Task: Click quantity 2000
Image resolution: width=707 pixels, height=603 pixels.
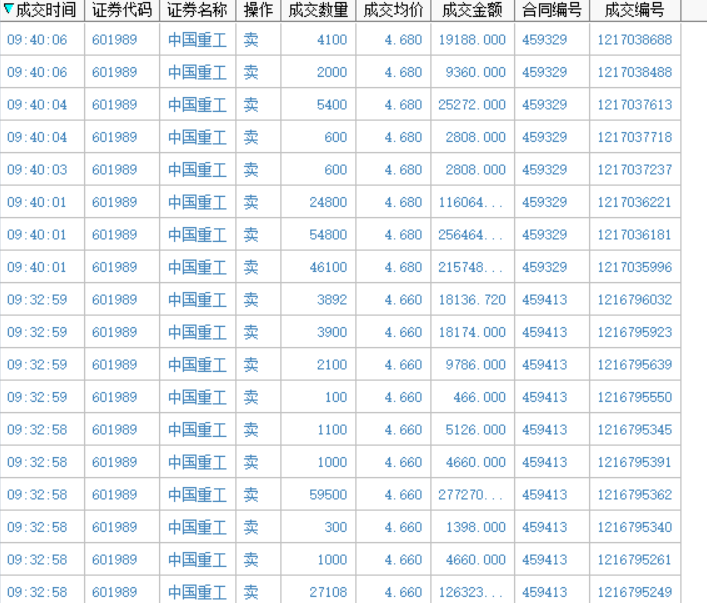Action: [x=332, y=72]
